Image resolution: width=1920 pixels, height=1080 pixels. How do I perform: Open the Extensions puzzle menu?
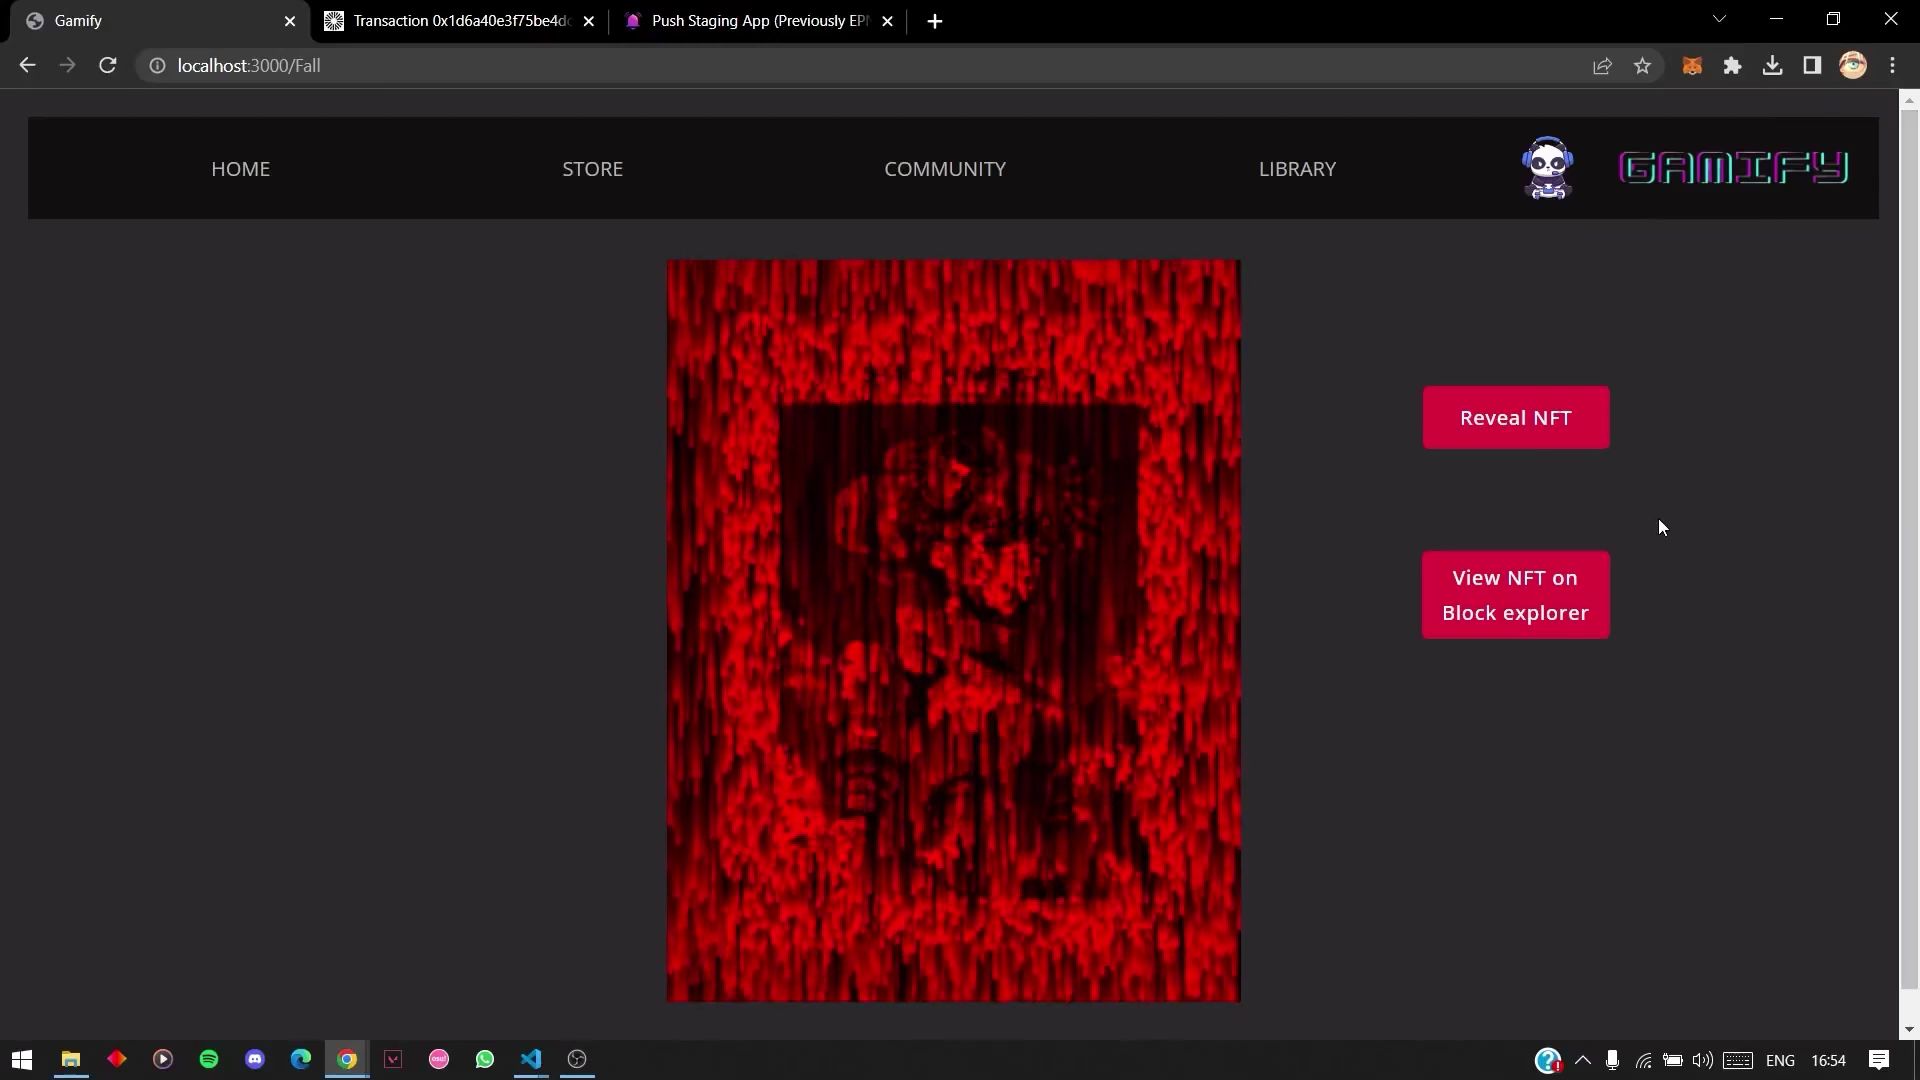tap(1732, 66)
